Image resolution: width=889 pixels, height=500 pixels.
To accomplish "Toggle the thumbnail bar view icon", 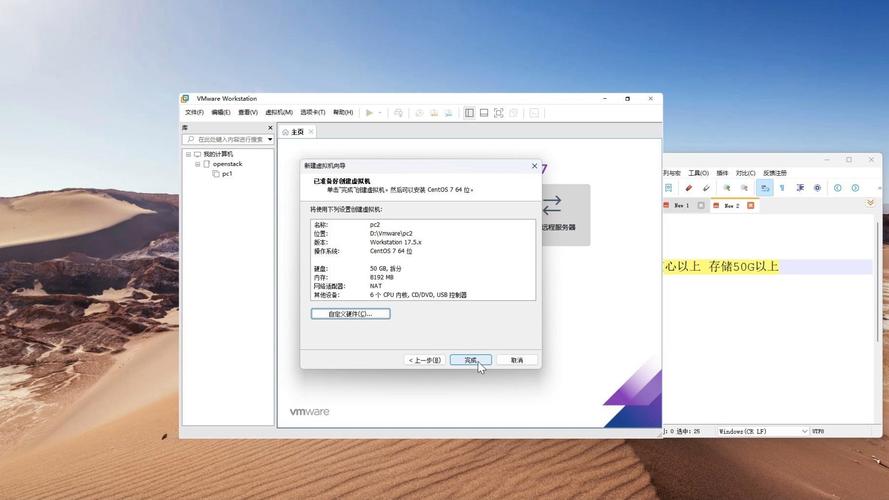I will [484, 113].
